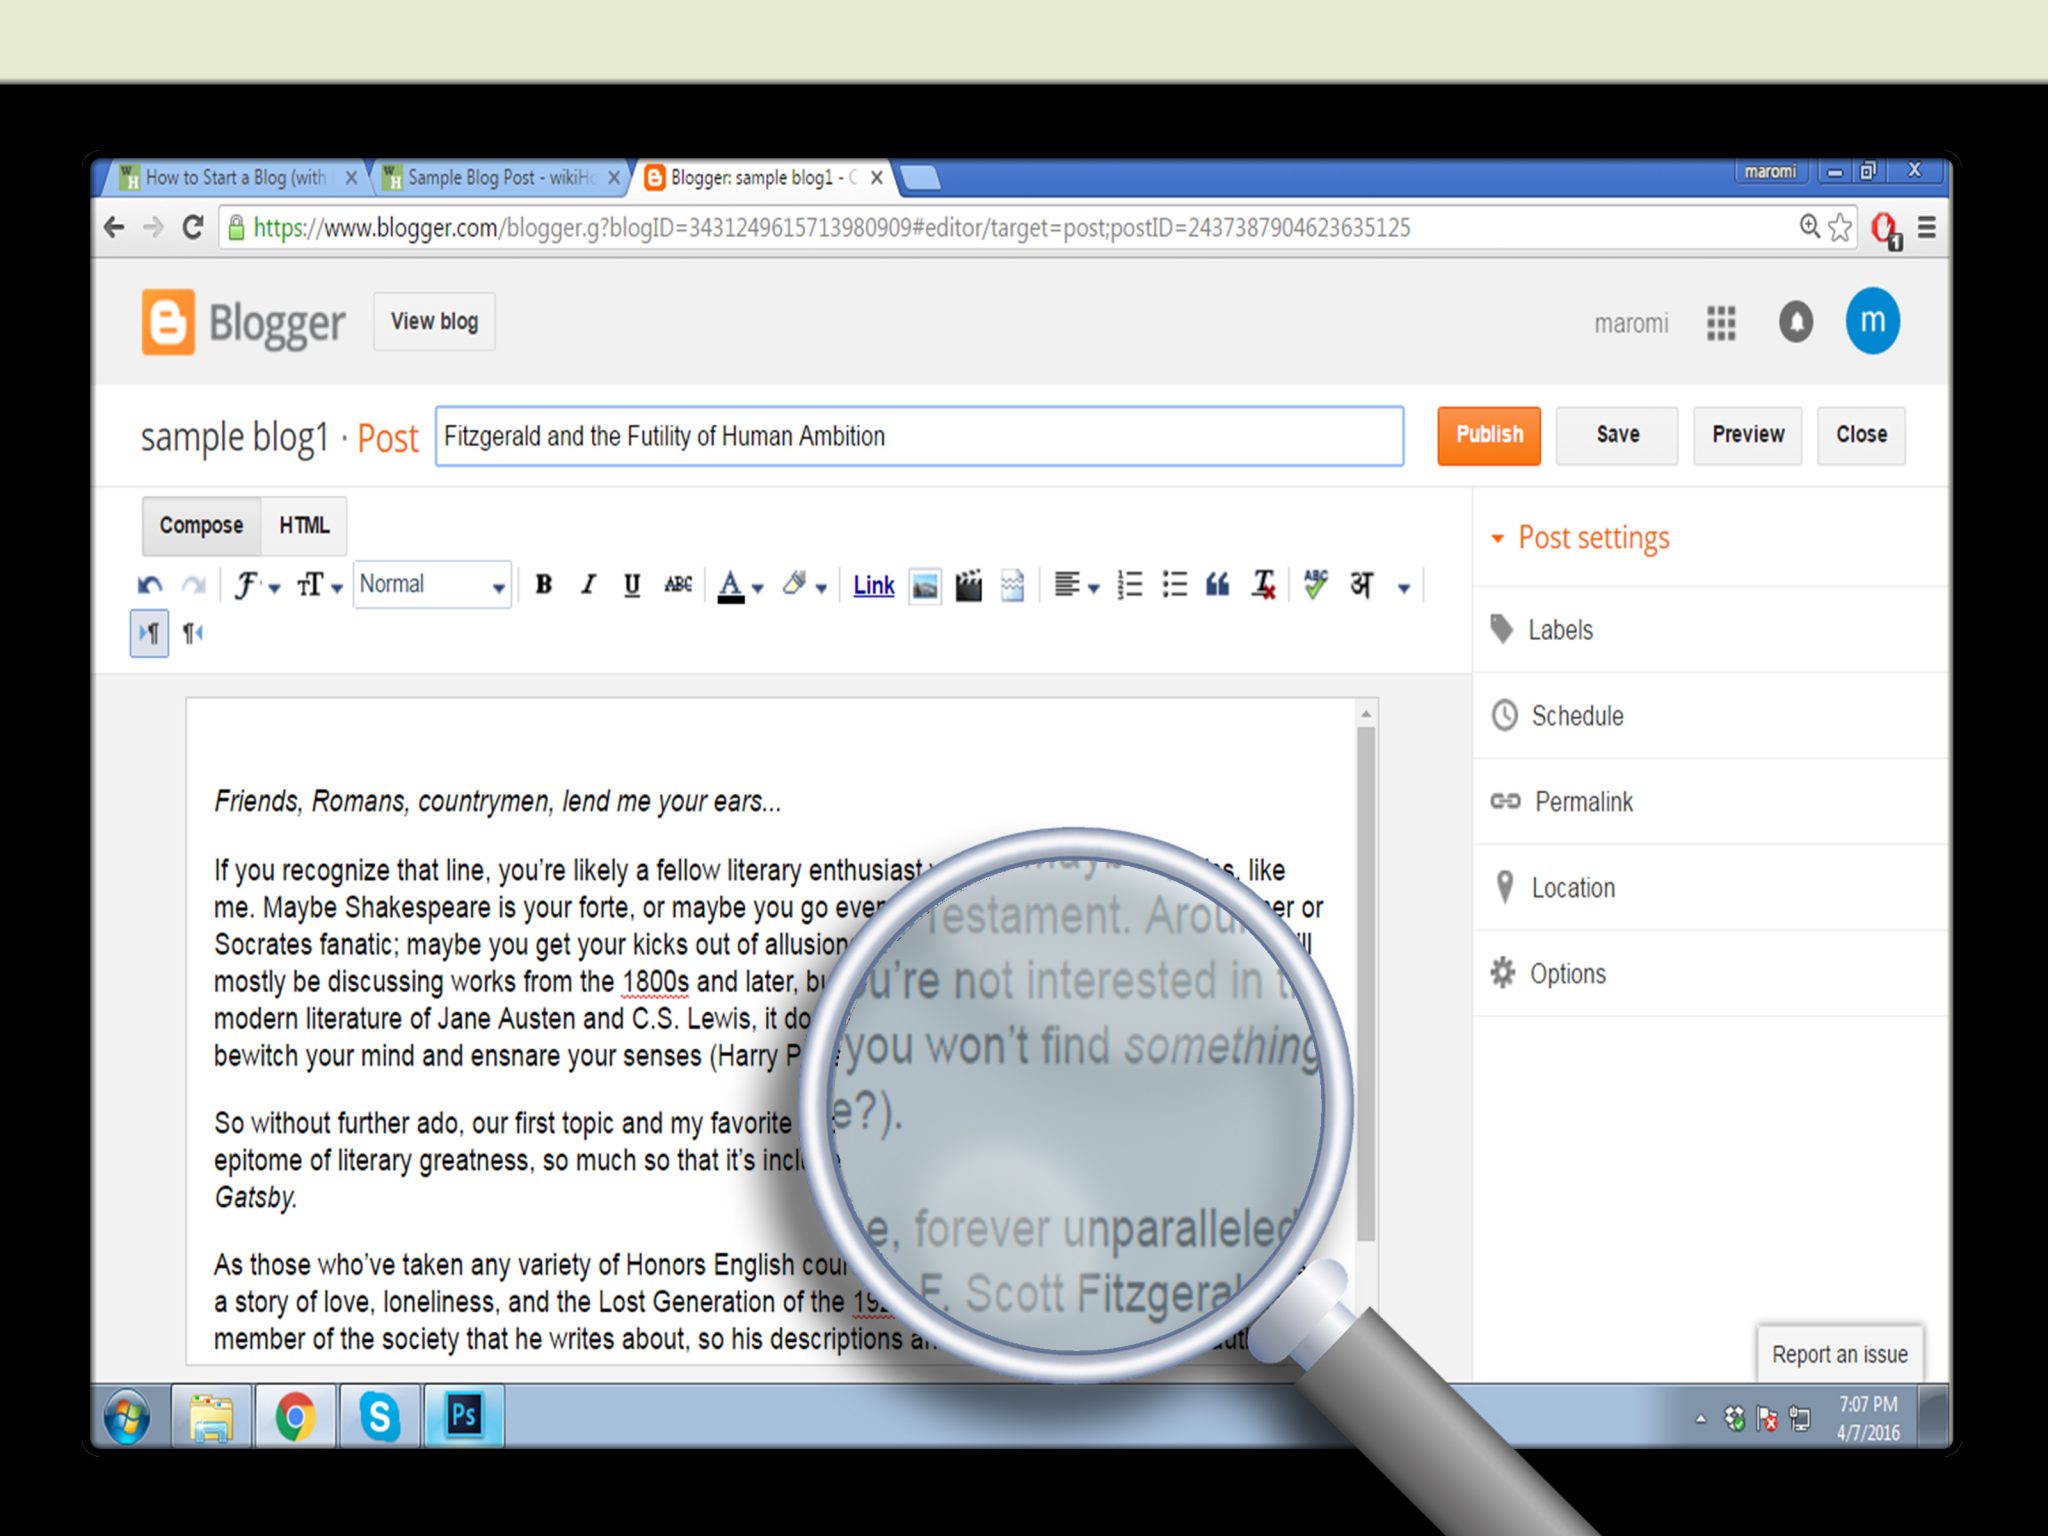Click the post title input field
This screenshot has height=1536, width=2048.
pyautogui.click(x=918, y=436)
